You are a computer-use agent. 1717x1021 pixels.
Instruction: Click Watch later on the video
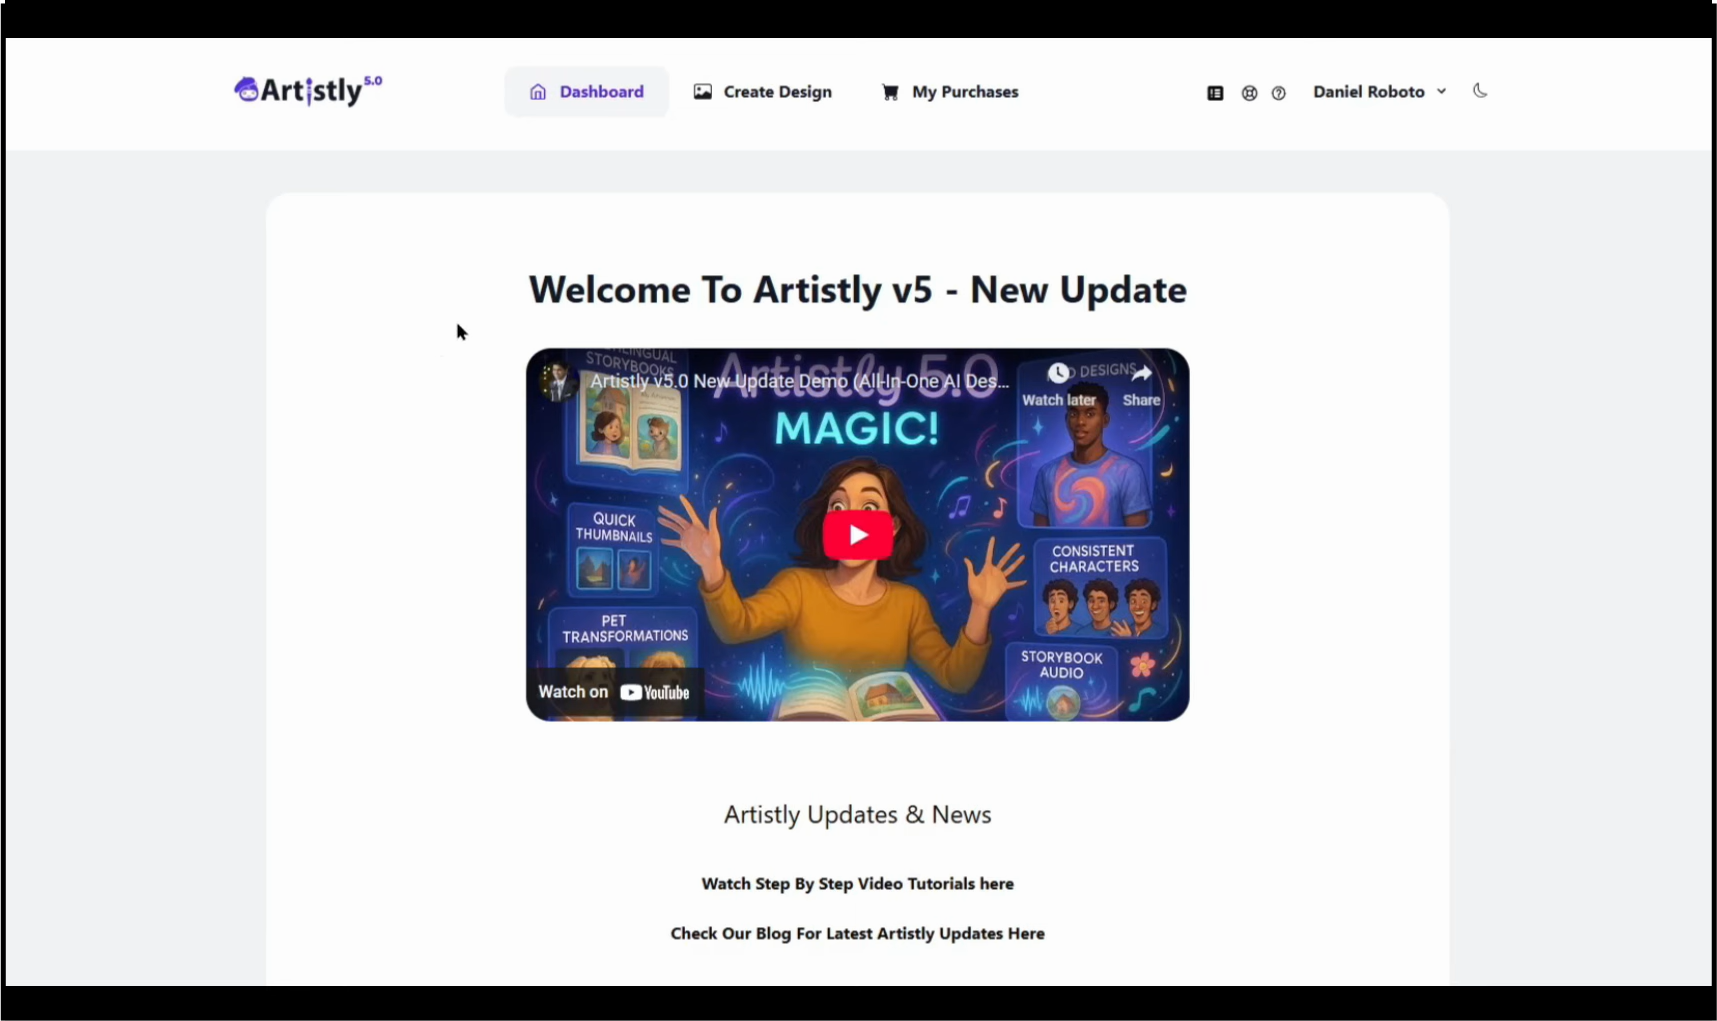1058,385
